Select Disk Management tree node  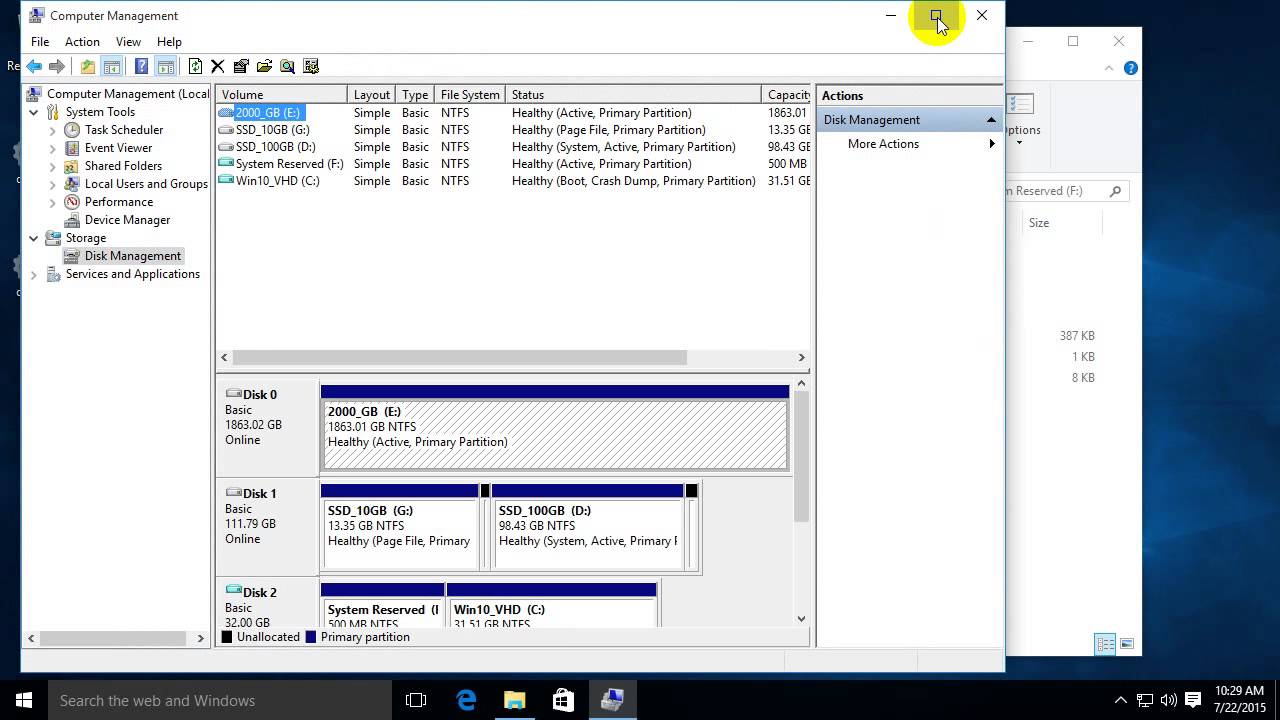(133, 256)
